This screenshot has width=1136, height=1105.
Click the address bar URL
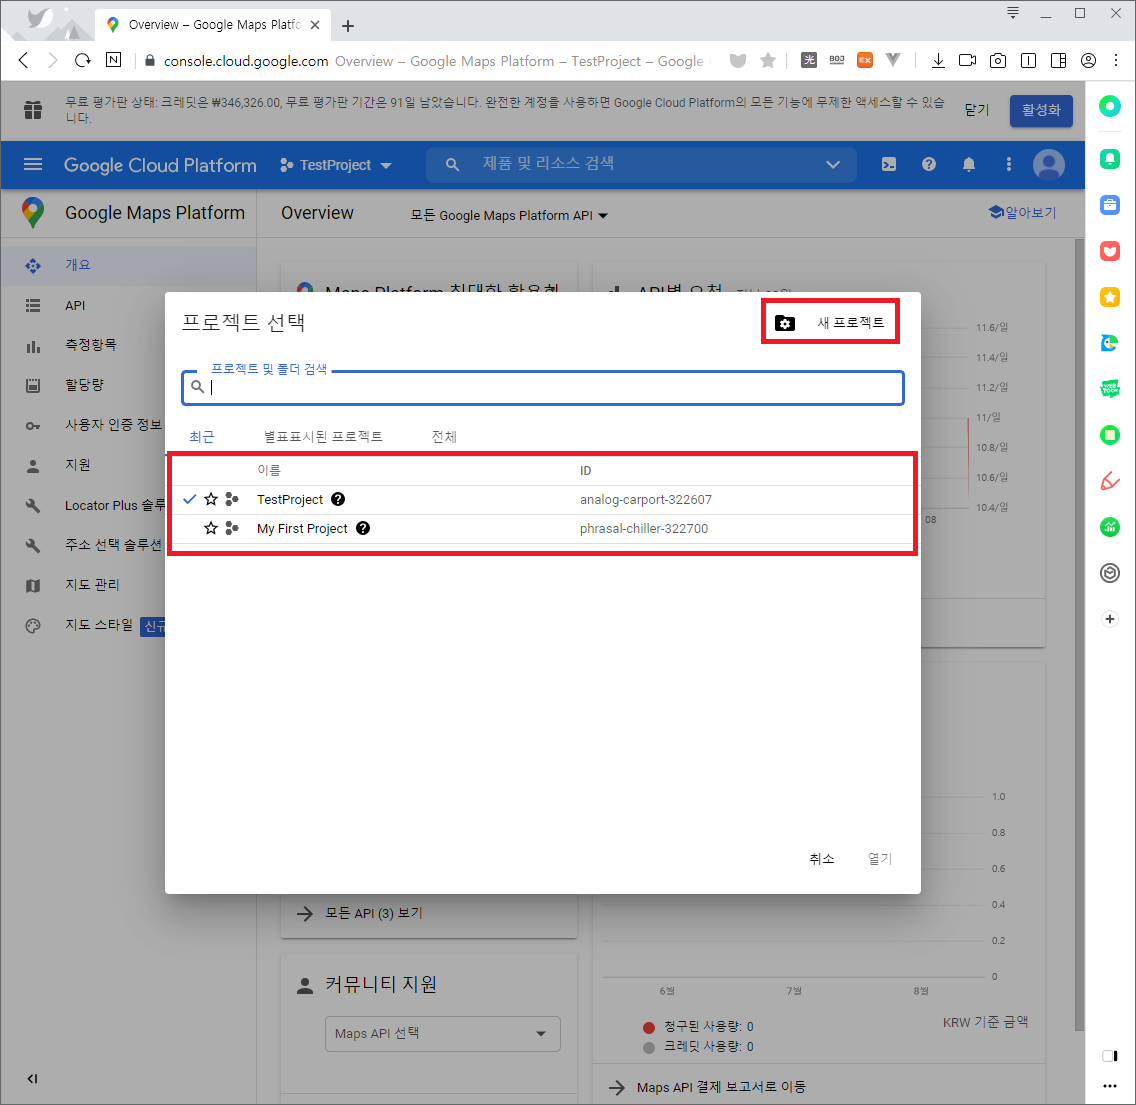246,61
